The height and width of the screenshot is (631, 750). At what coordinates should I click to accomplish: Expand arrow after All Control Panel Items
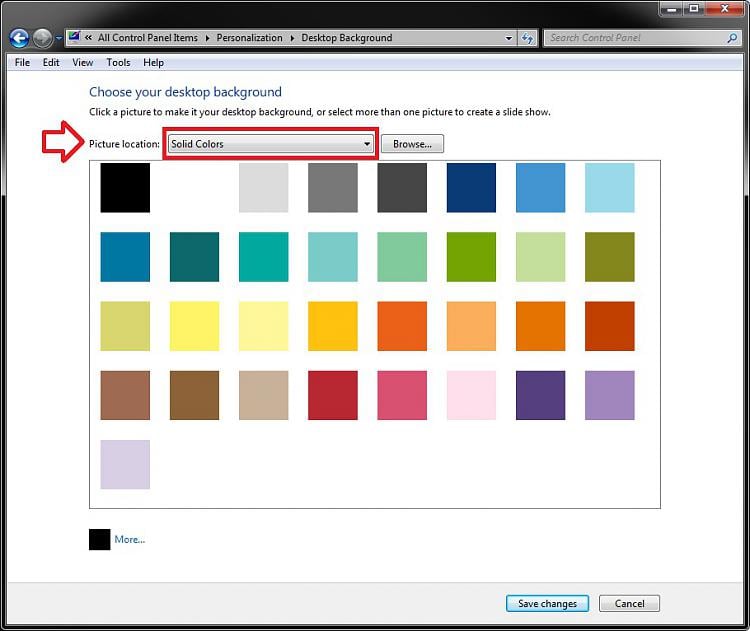coord(208,38)
